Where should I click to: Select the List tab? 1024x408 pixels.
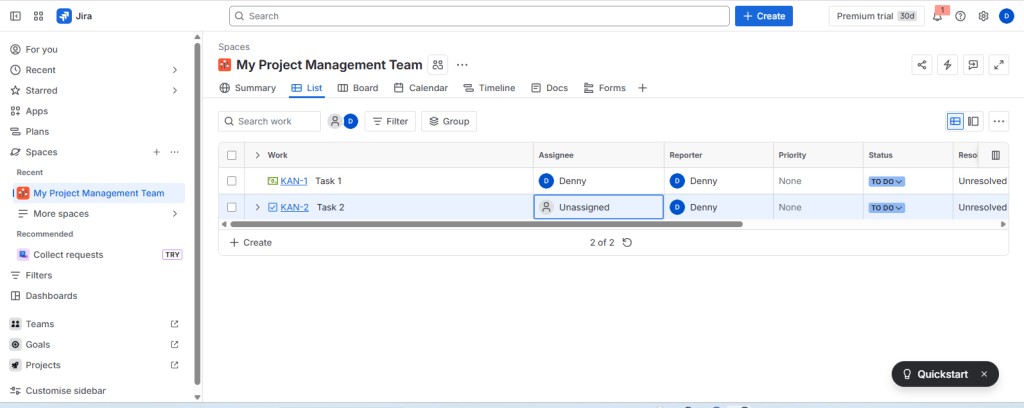click(307, 87)
